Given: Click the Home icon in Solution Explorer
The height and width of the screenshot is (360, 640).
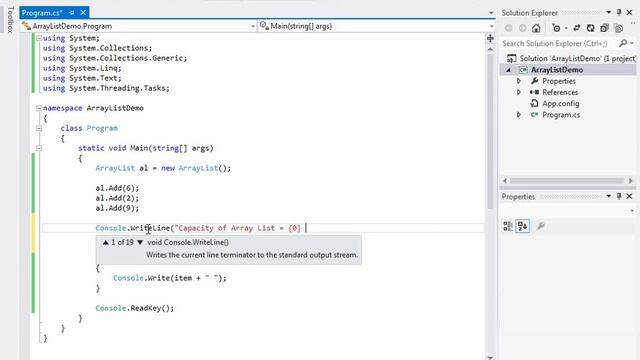Looking at the screenshot, I should pos(536,28).
